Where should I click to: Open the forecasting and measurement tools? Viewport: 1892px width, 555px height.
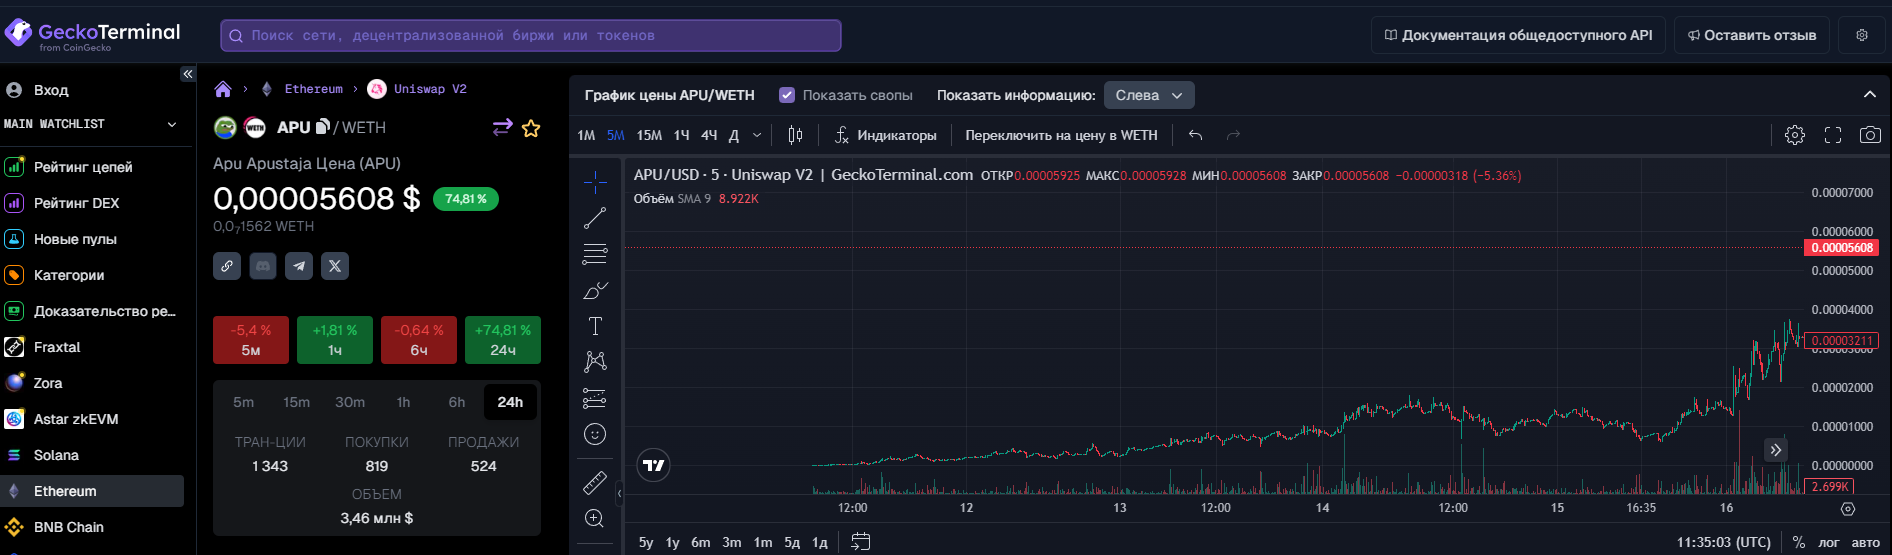click(x=595, y=398)
